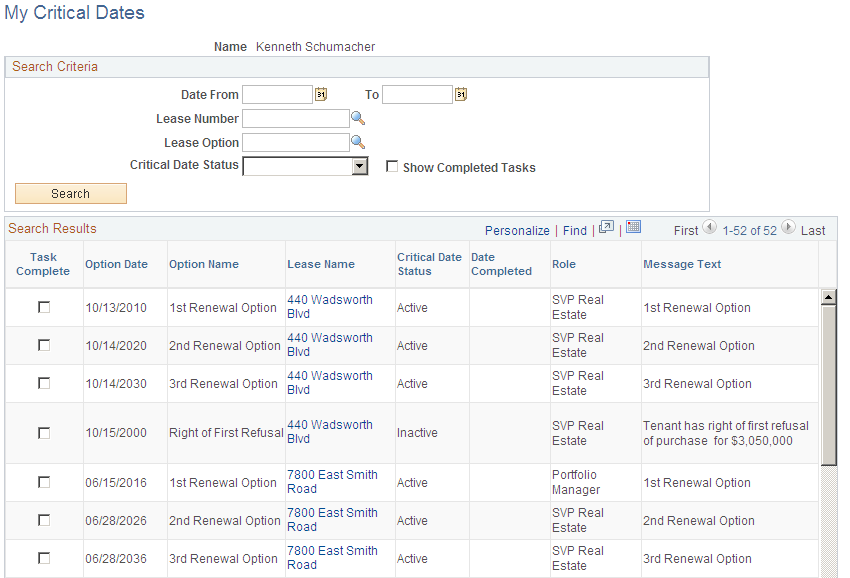
Task: Click the results scrollbar up arrow
Action: (828, 297)
